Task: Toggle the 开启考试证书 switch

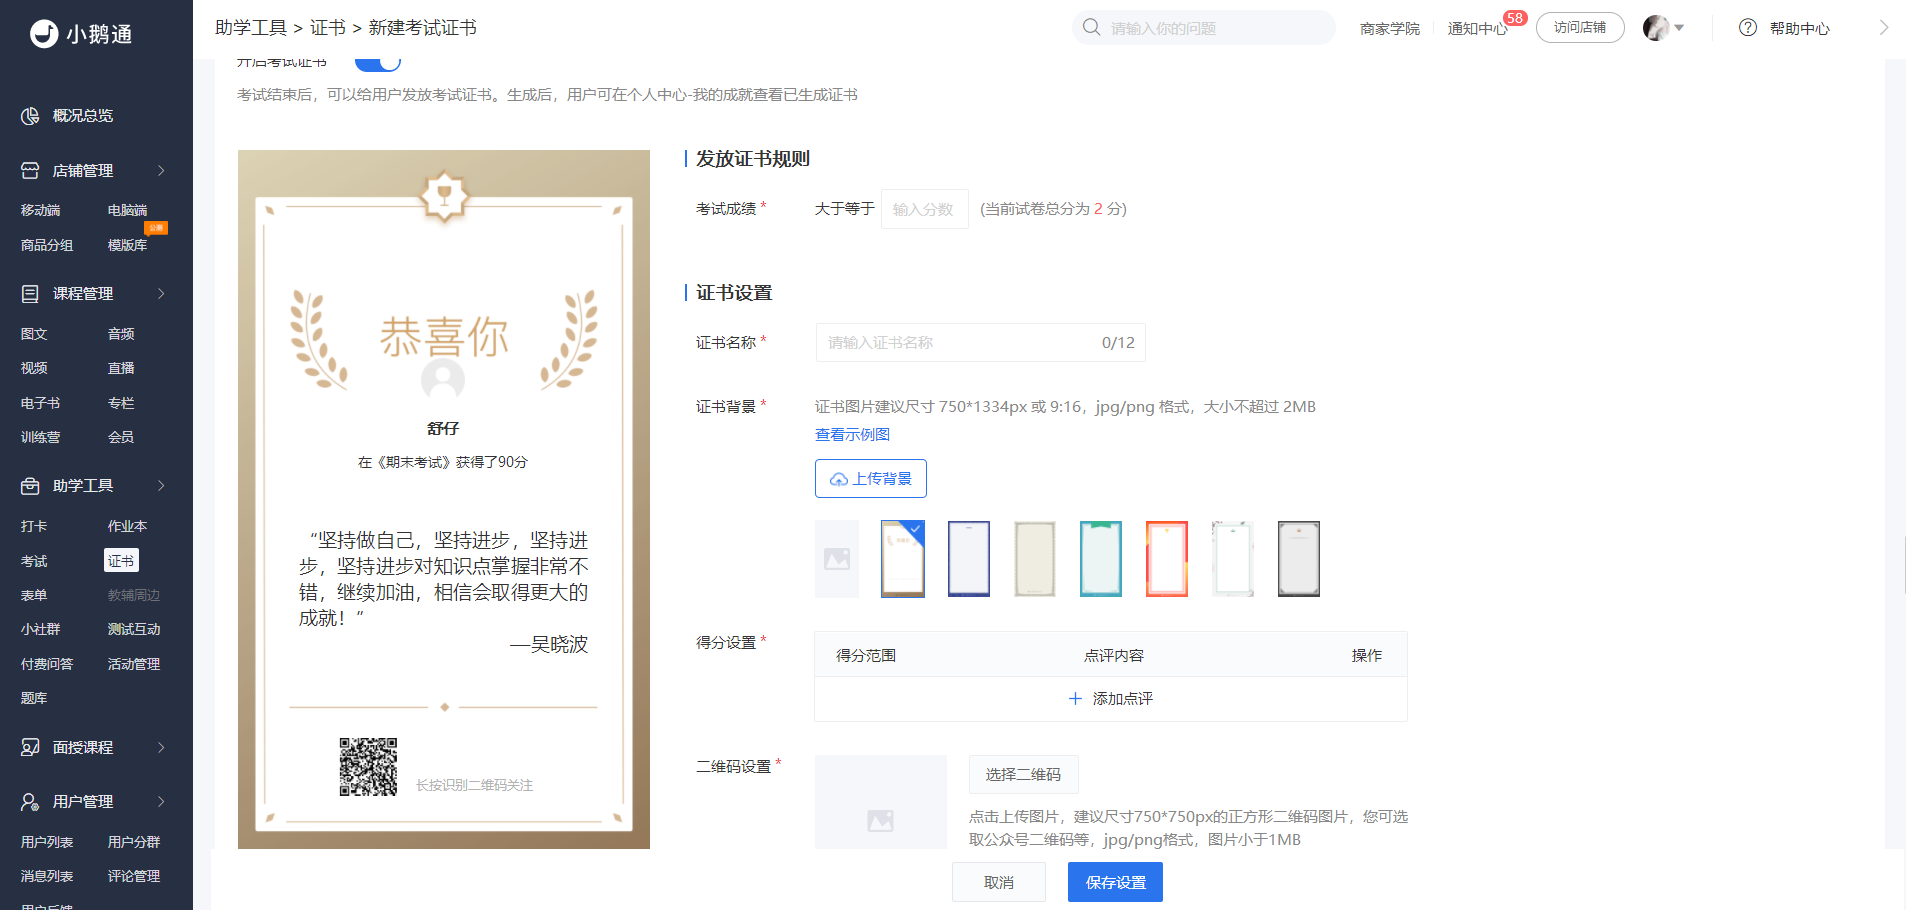Action: tap(378, 63)
